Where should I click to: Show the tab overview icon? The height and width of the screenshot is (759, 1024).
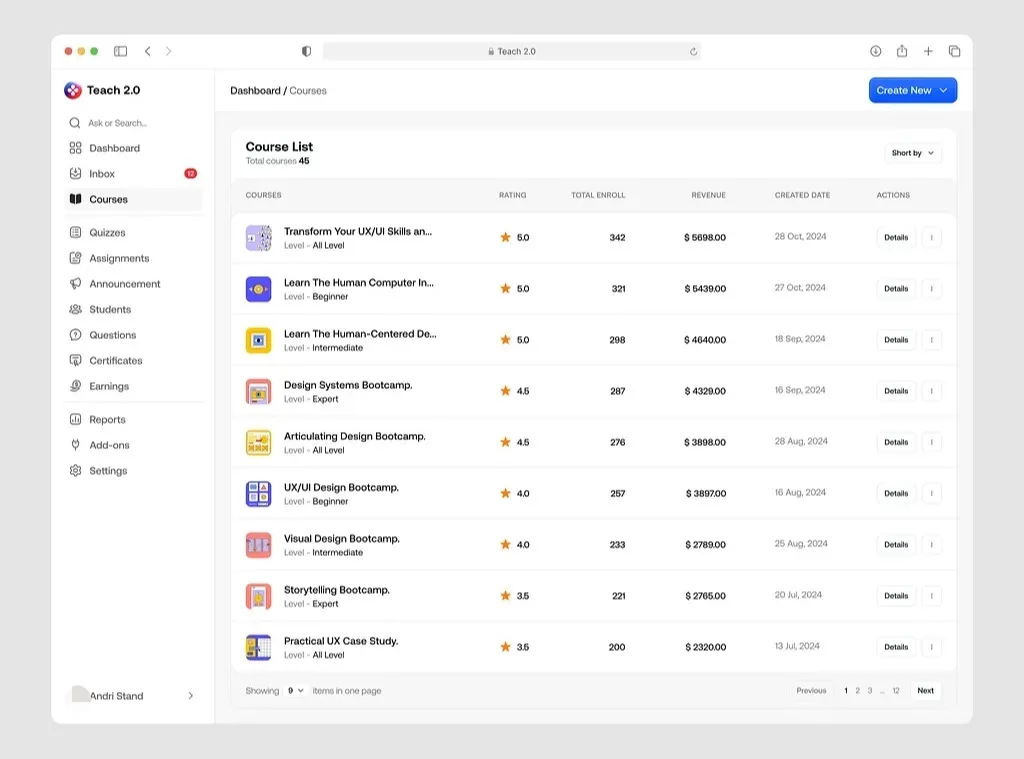click(x=954, y=51)
